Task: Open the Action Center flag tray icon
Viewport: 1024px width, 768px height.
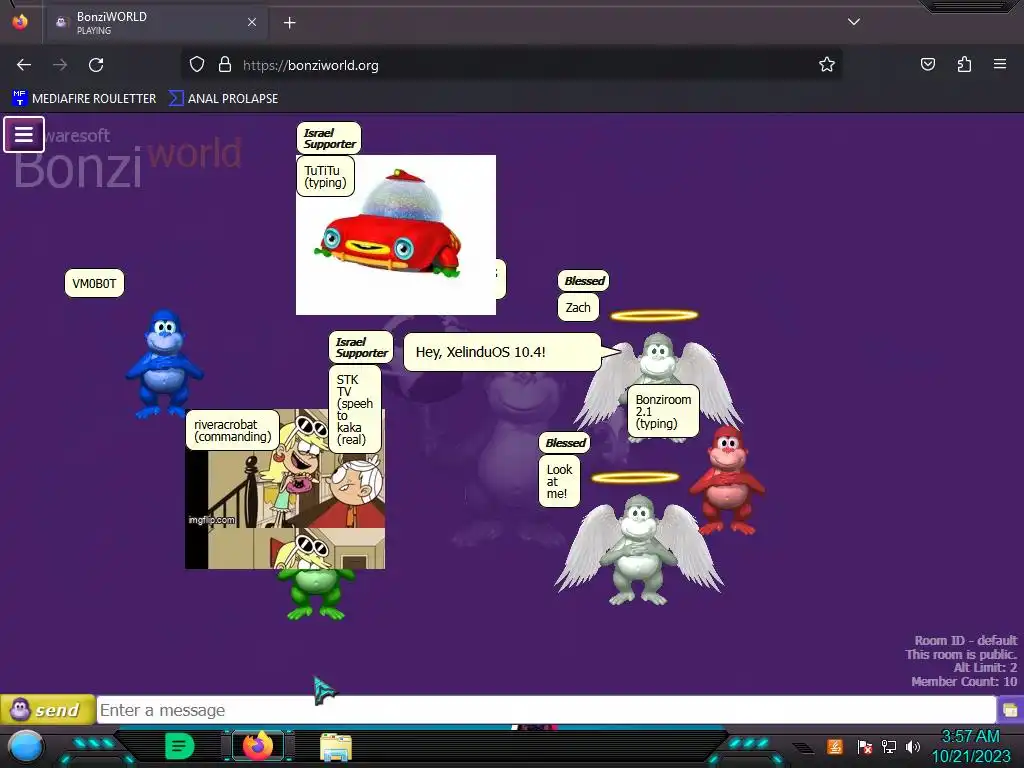Action: point(864,746)
